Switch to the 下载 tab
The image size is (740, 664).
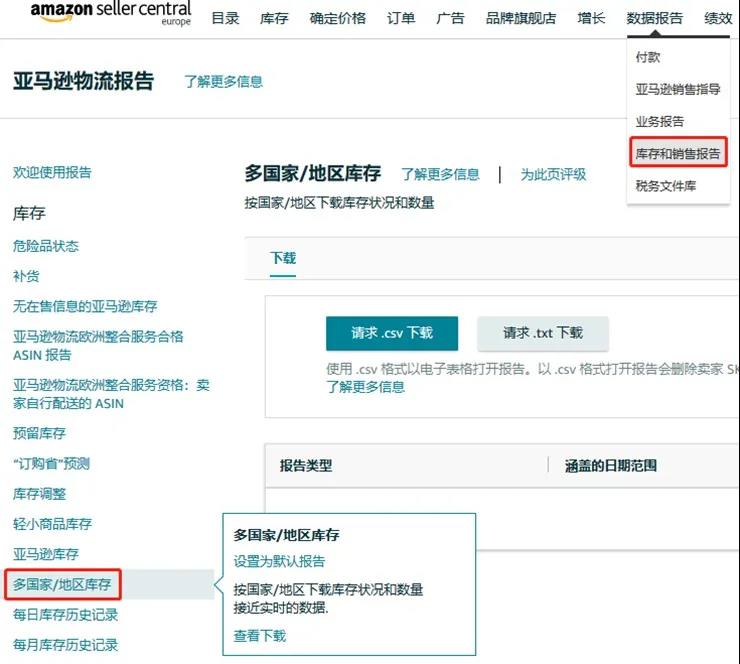coord(283,258)
